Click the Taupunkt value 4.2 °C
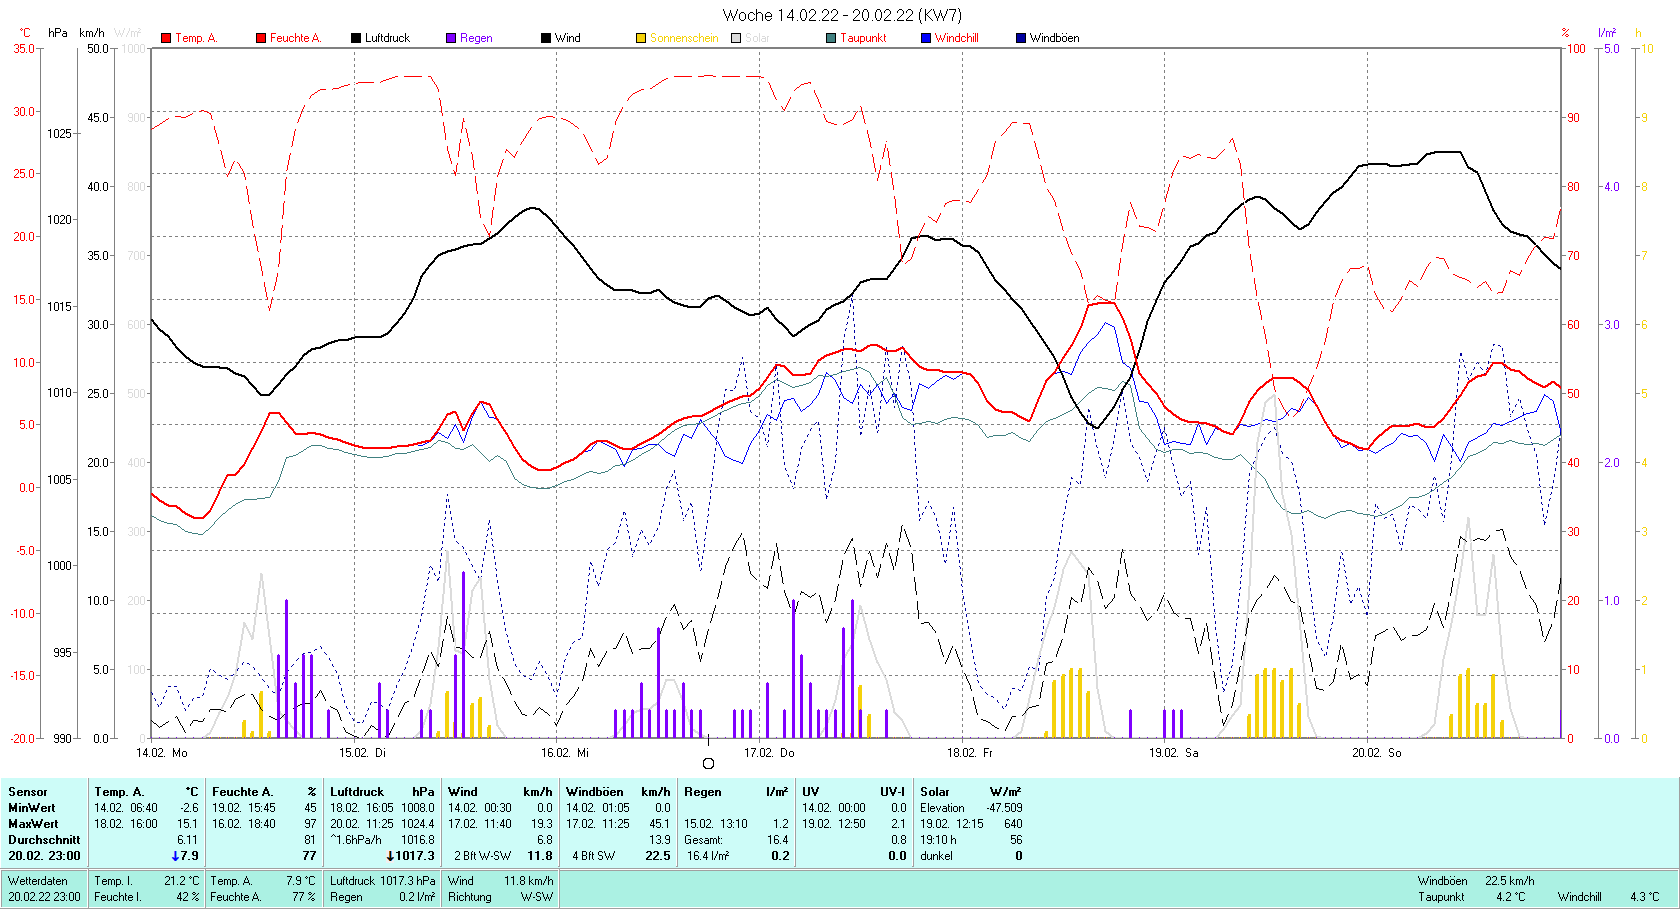The height and width of the screenshot is (909, 1680). pyautogui.click(x=1511, y=897)
